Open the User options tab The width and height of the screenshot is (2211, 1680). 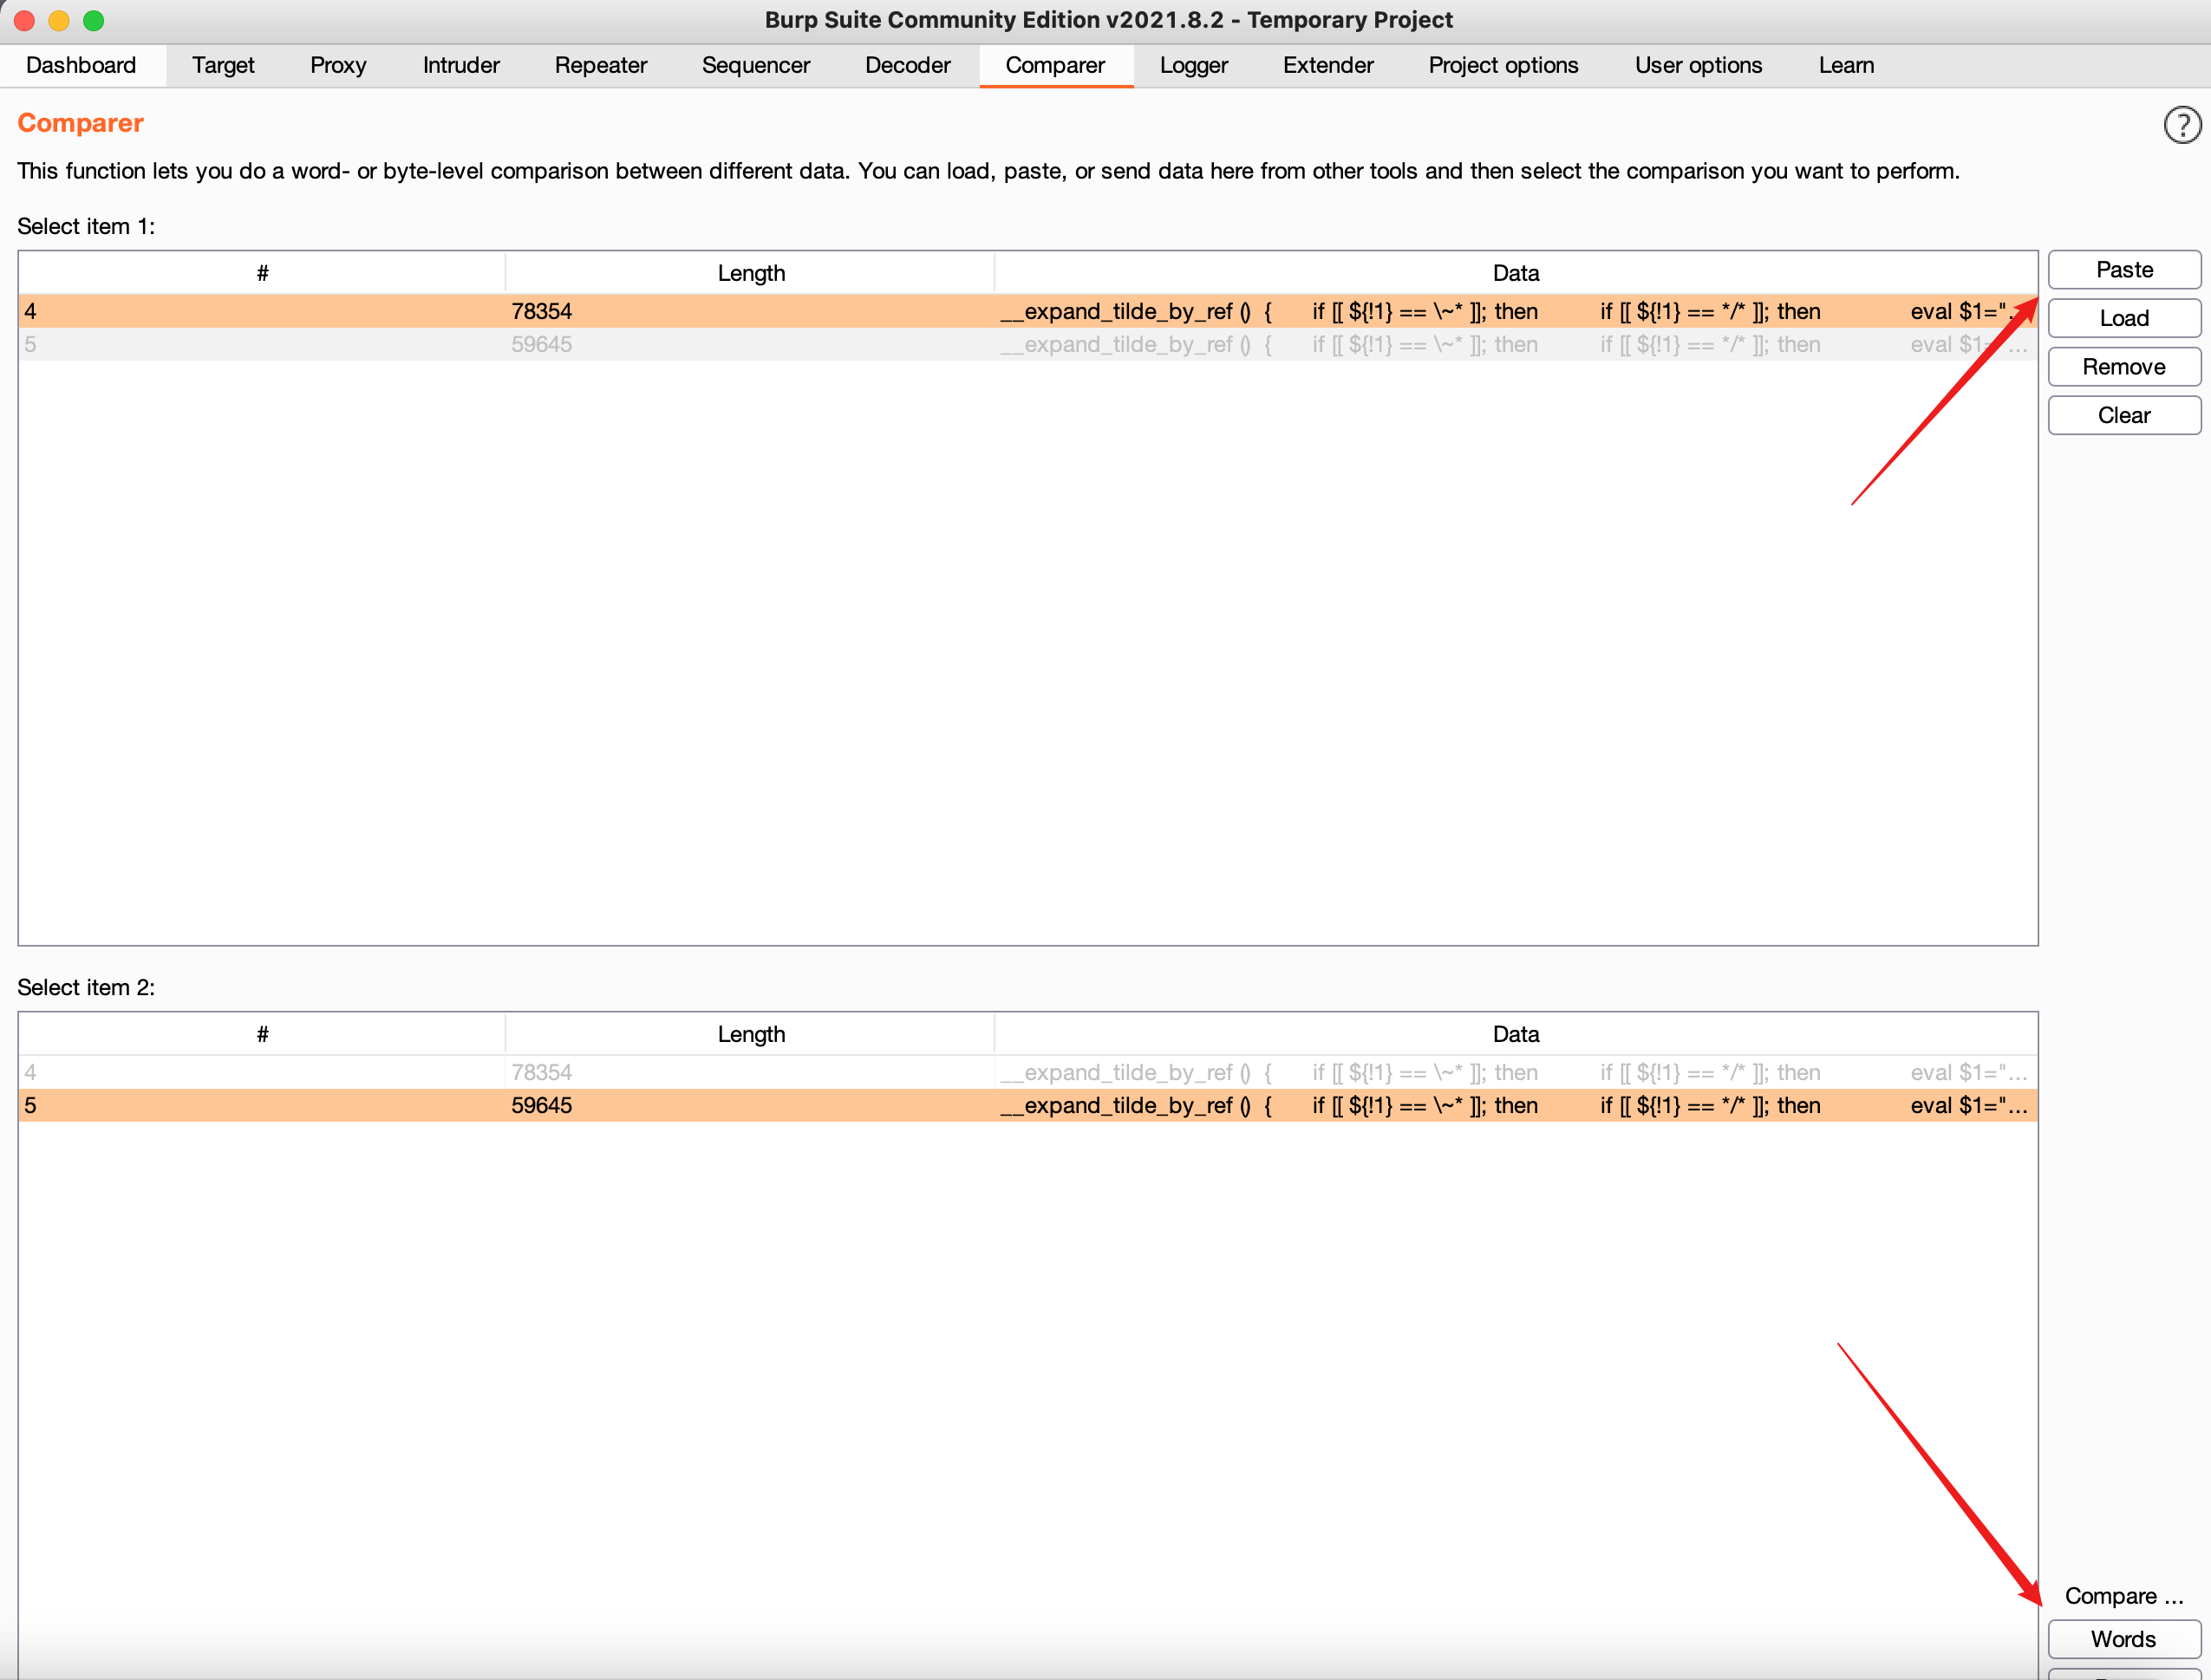click(x=1698, y=65)
